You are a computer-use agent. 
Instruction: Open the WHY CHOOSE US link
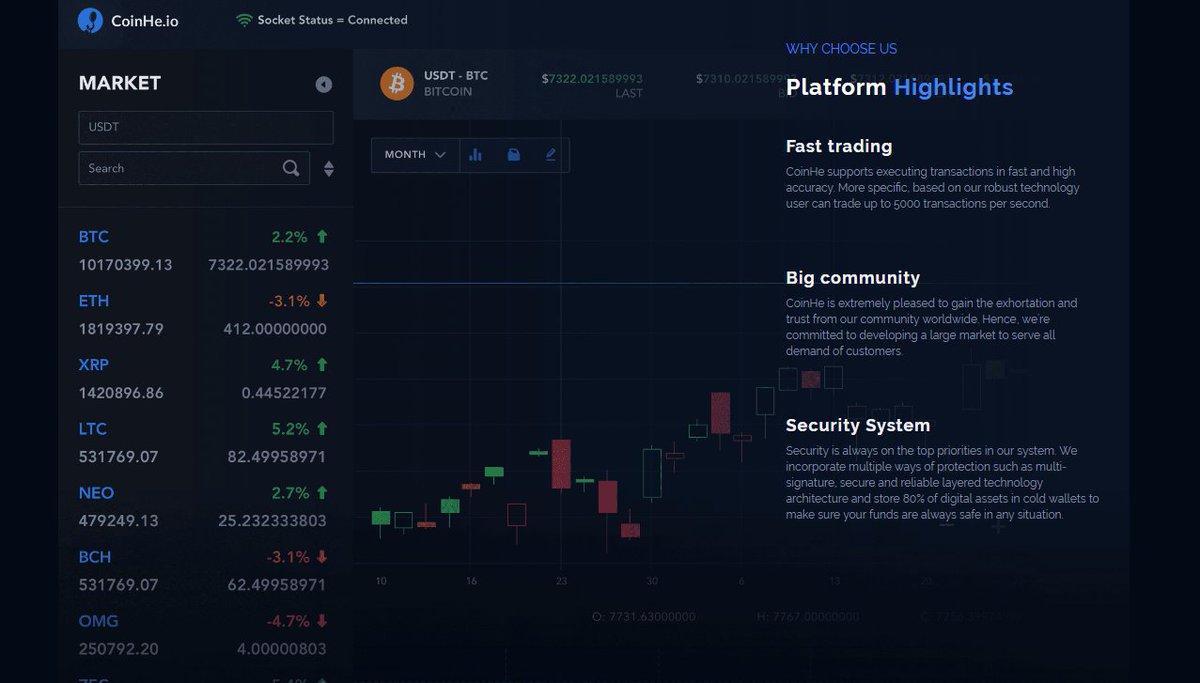click(842, 48)
